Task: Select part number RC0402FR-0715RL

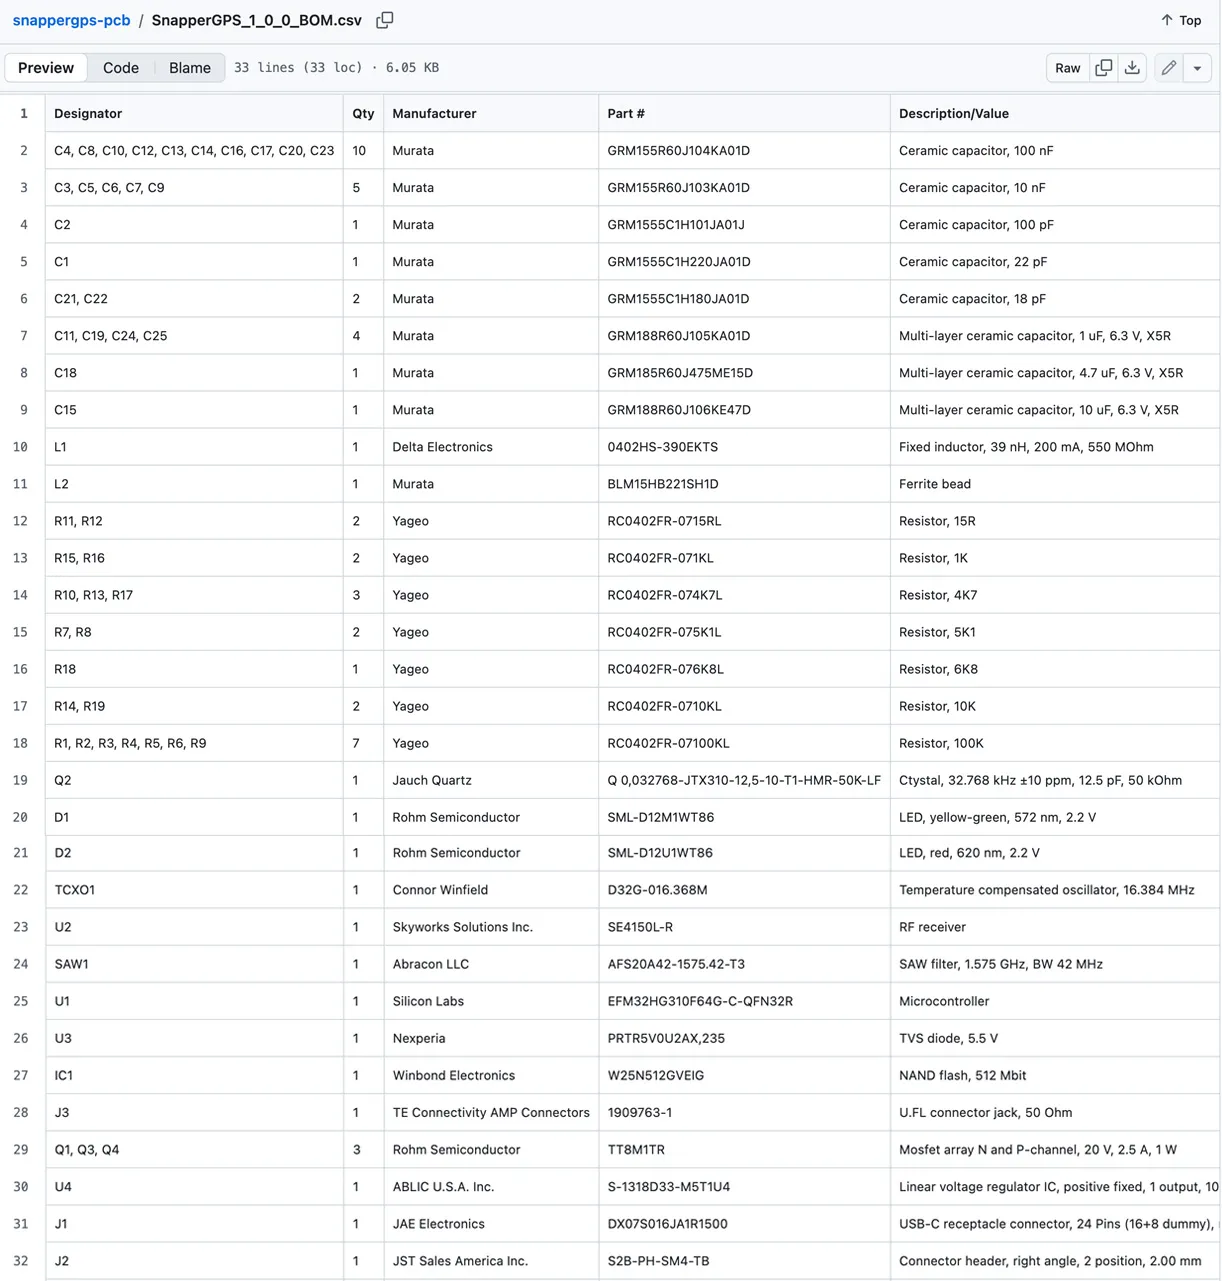Action: (664, 521)
